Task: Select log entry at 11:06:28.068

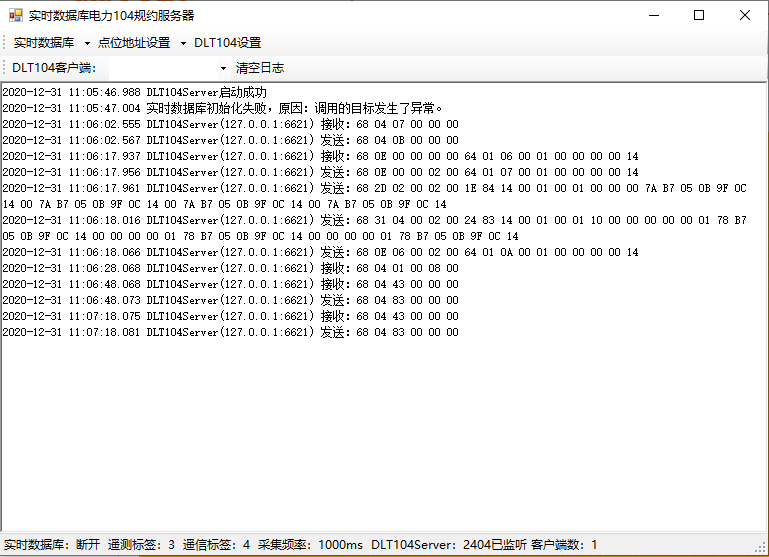Action: pyautogui.click(x=231, y=268)
